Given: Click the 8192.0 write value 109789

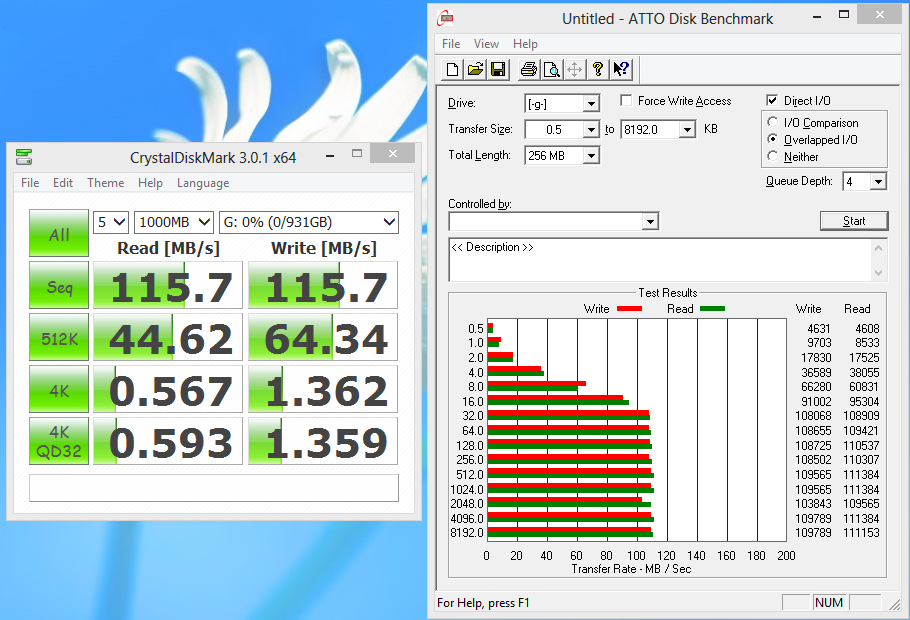Looking at the screenshot, I should [813, 533].
